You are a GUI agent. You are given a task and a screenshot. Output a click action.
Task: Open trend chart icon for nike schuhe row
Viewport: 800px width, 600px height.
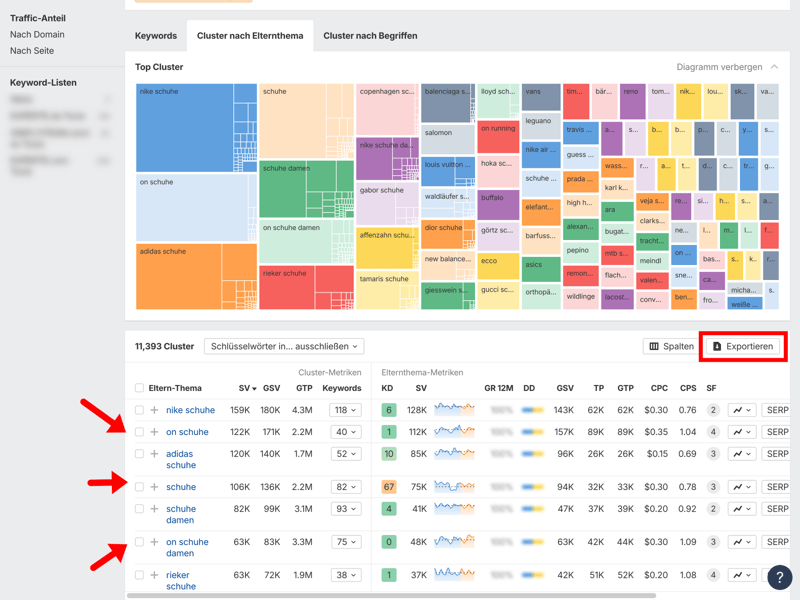click(741, 410)
